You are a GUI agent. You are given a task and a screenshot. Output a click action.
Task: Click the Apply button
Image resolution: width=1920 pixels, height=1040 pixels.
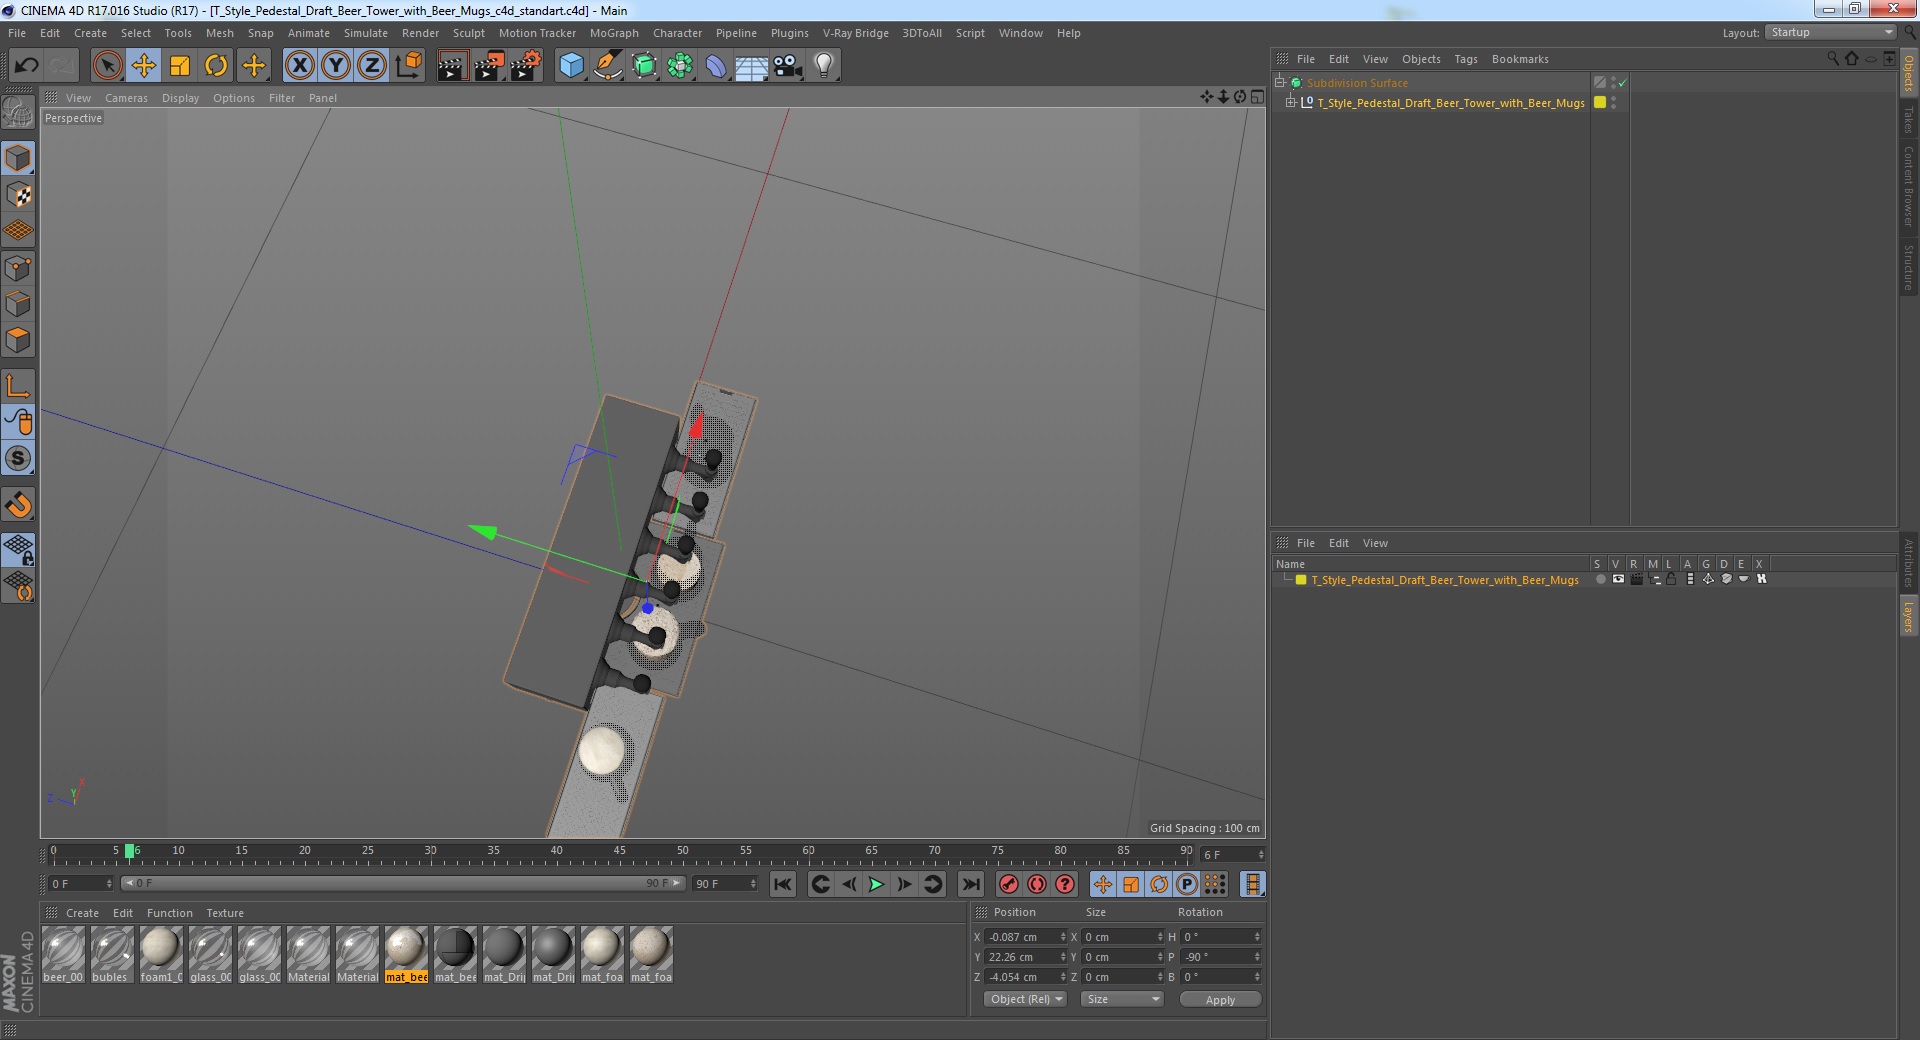[x=1220, y=999]
